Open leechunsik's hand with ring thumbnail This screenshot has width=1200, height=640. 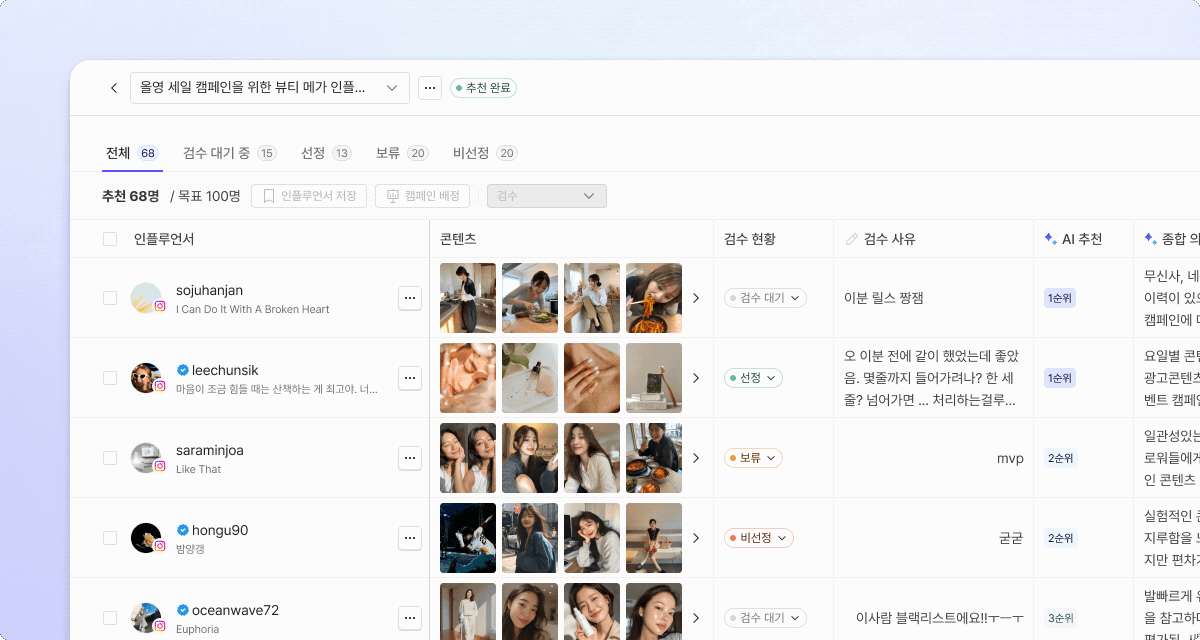pyautogui.click(x=592, y=378)
